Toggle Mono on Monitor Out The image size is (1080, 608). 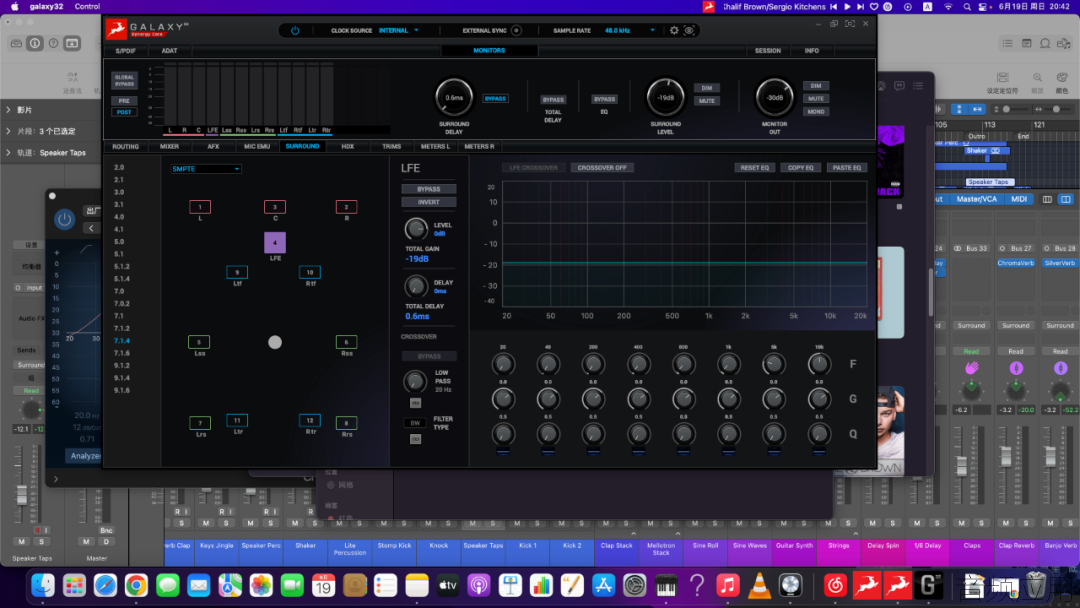(x=816, y=112)
